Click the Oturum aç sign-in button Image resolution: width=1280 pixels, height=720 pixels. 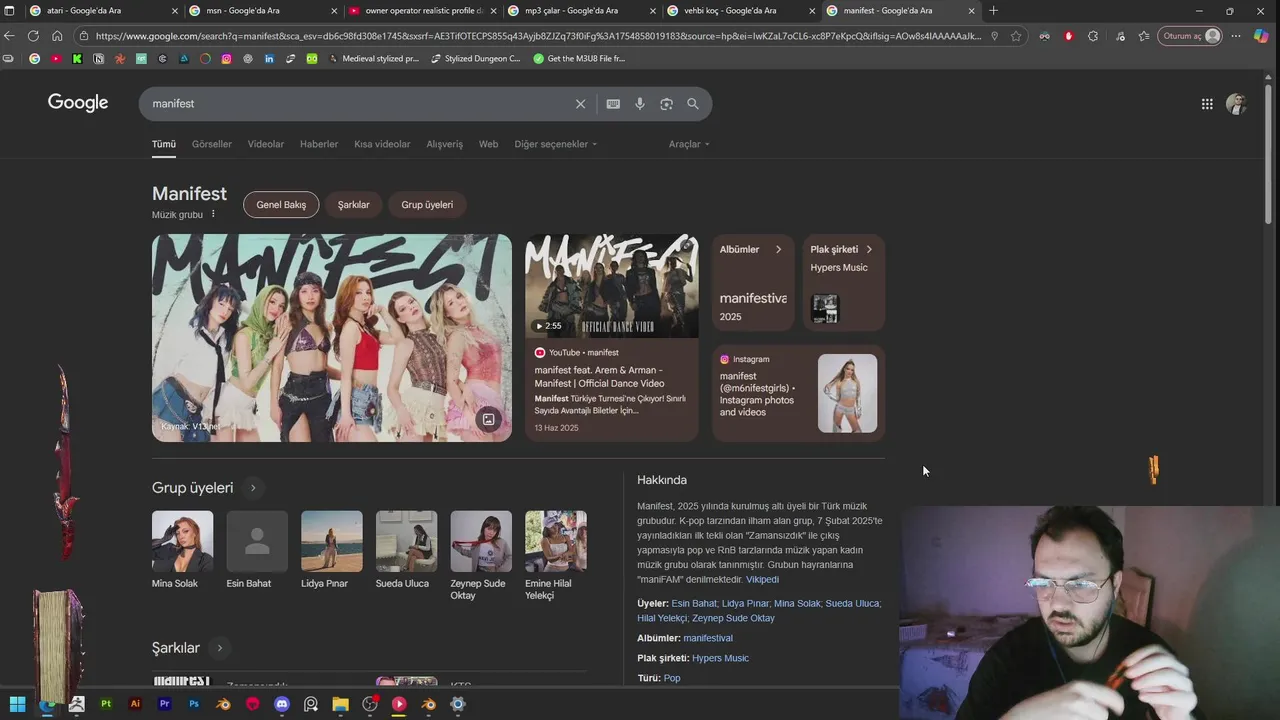coord(1191,36)
